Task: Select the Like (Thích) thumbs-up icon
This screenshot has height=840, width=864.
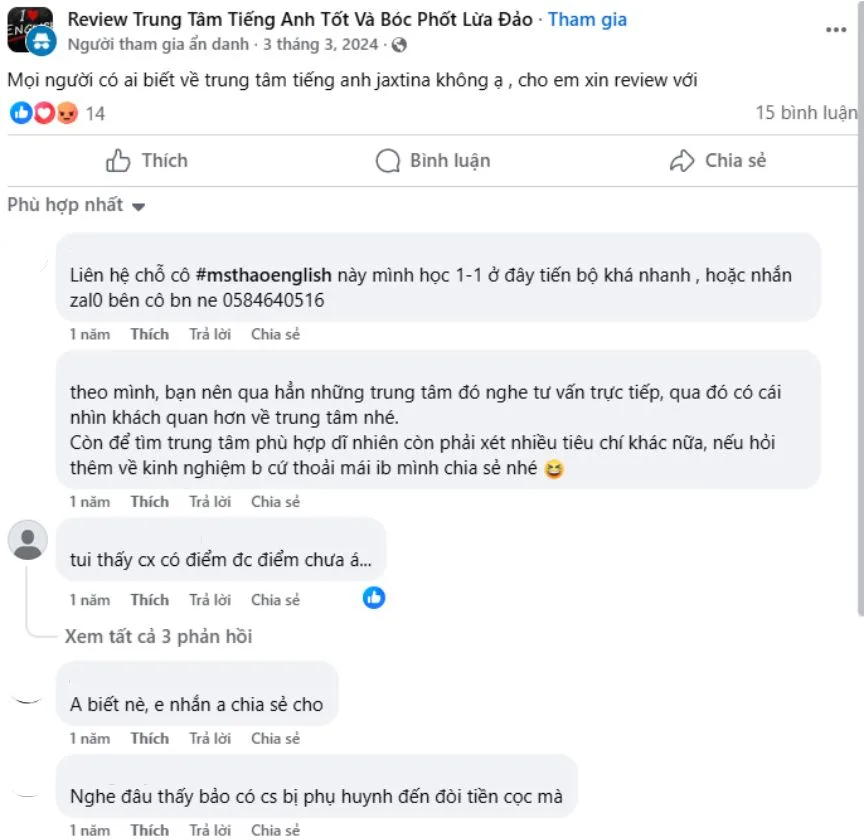Action: pos(120,160)
